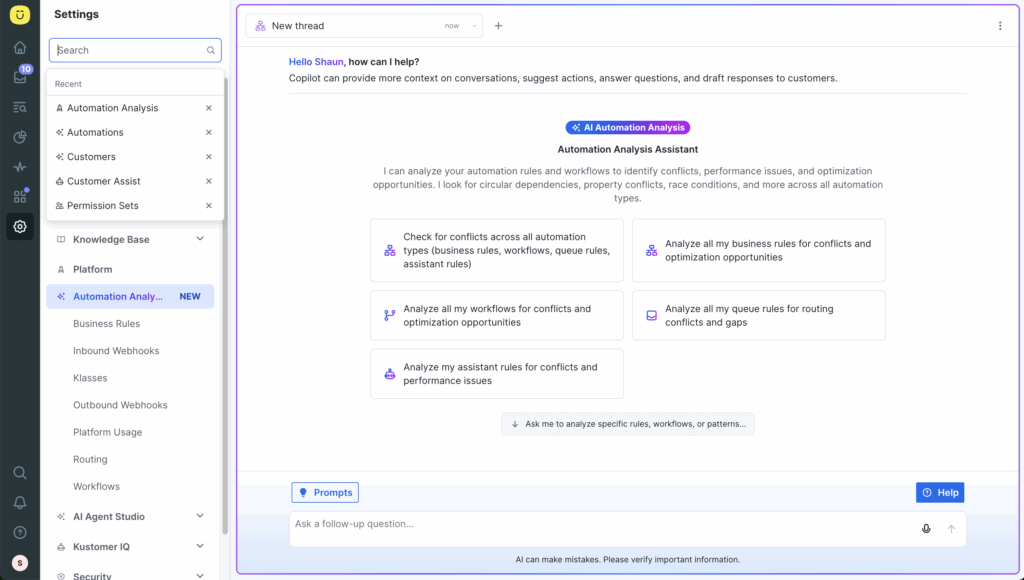Click the blue Help button
This screenshot has width=1024, height=580.
click(939, 492)
